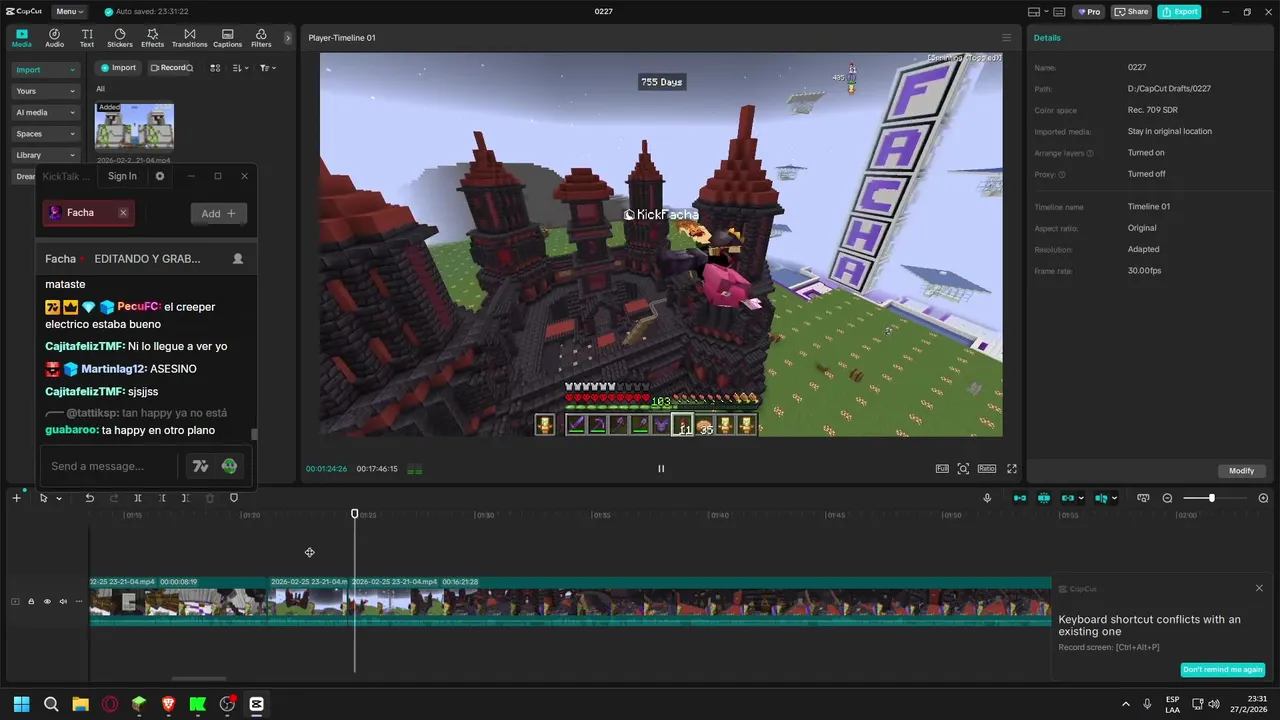Undo the last edit
1280x720 pixels.
[89, 498]
